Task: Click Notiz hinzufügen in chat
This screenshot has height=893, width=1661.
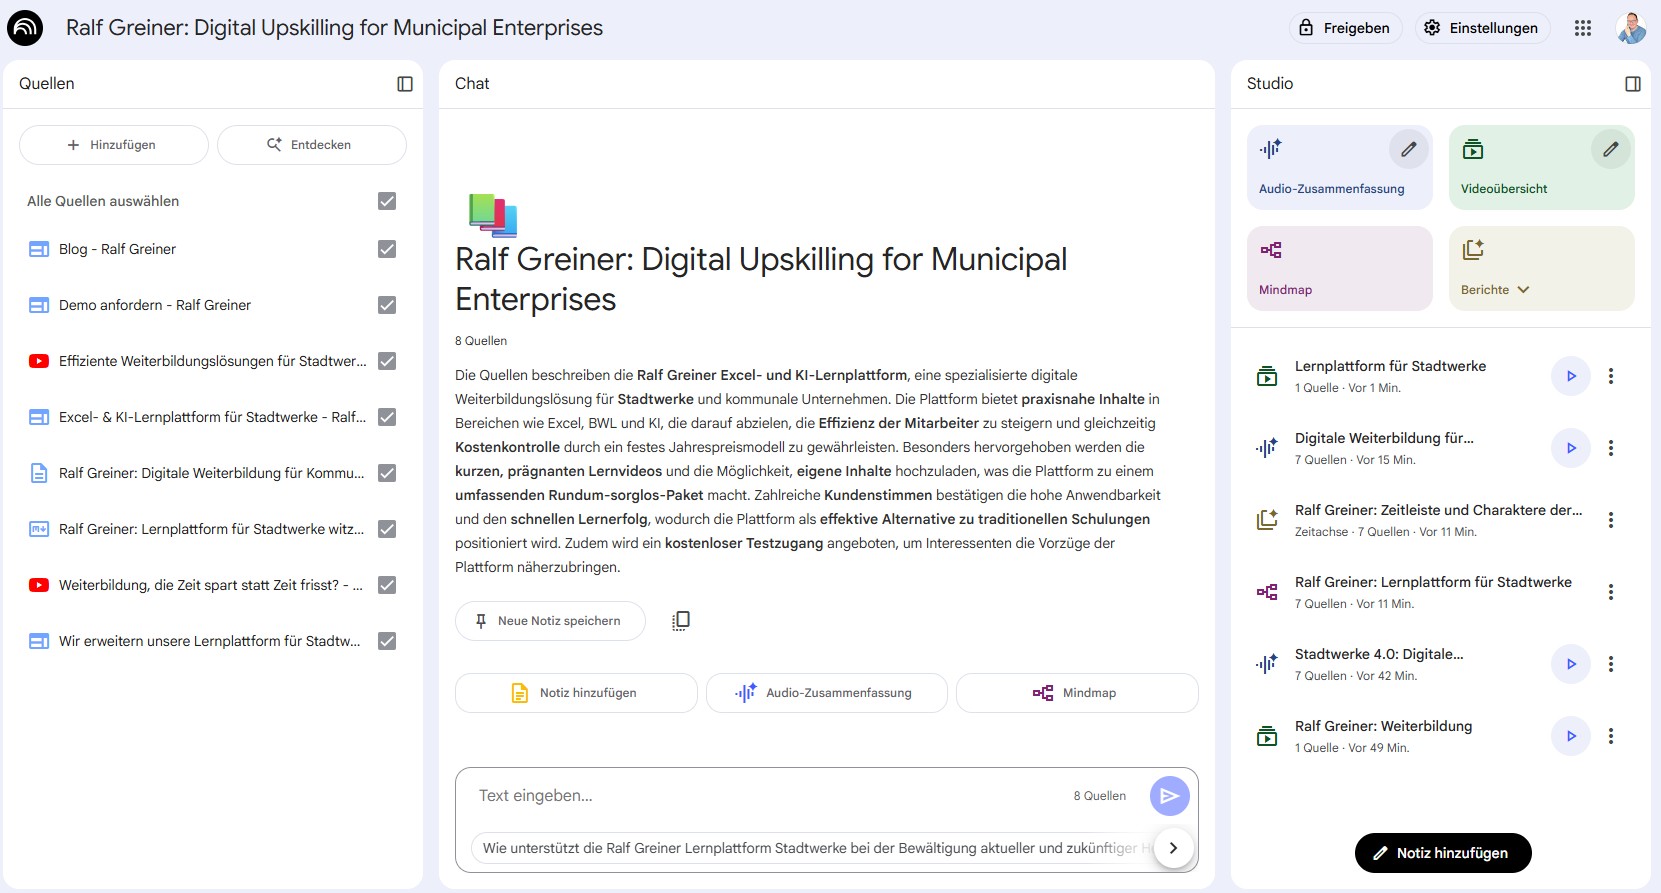Action: click(x=576, y=693)
